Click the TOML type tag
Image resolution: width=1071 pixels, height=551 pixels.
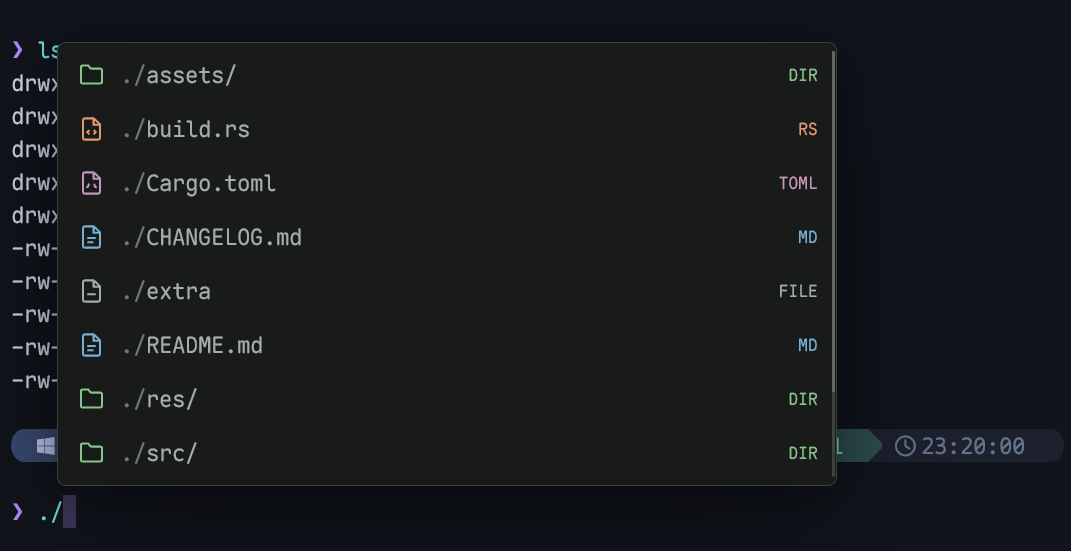pos(798,183)
